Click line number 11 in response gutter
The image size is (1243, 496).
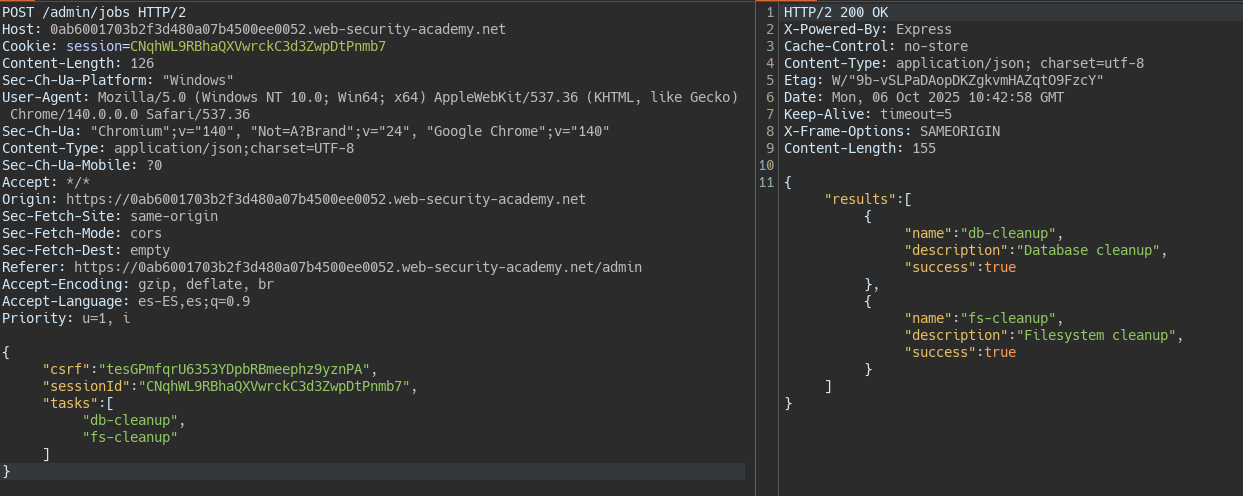coord(767,182)
